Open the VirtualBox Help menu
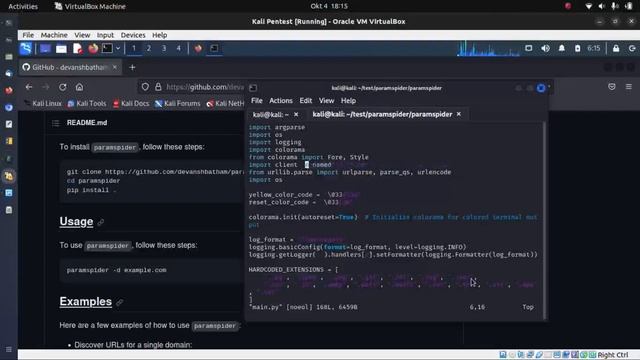640x360 pixels. tap(160, 35)
